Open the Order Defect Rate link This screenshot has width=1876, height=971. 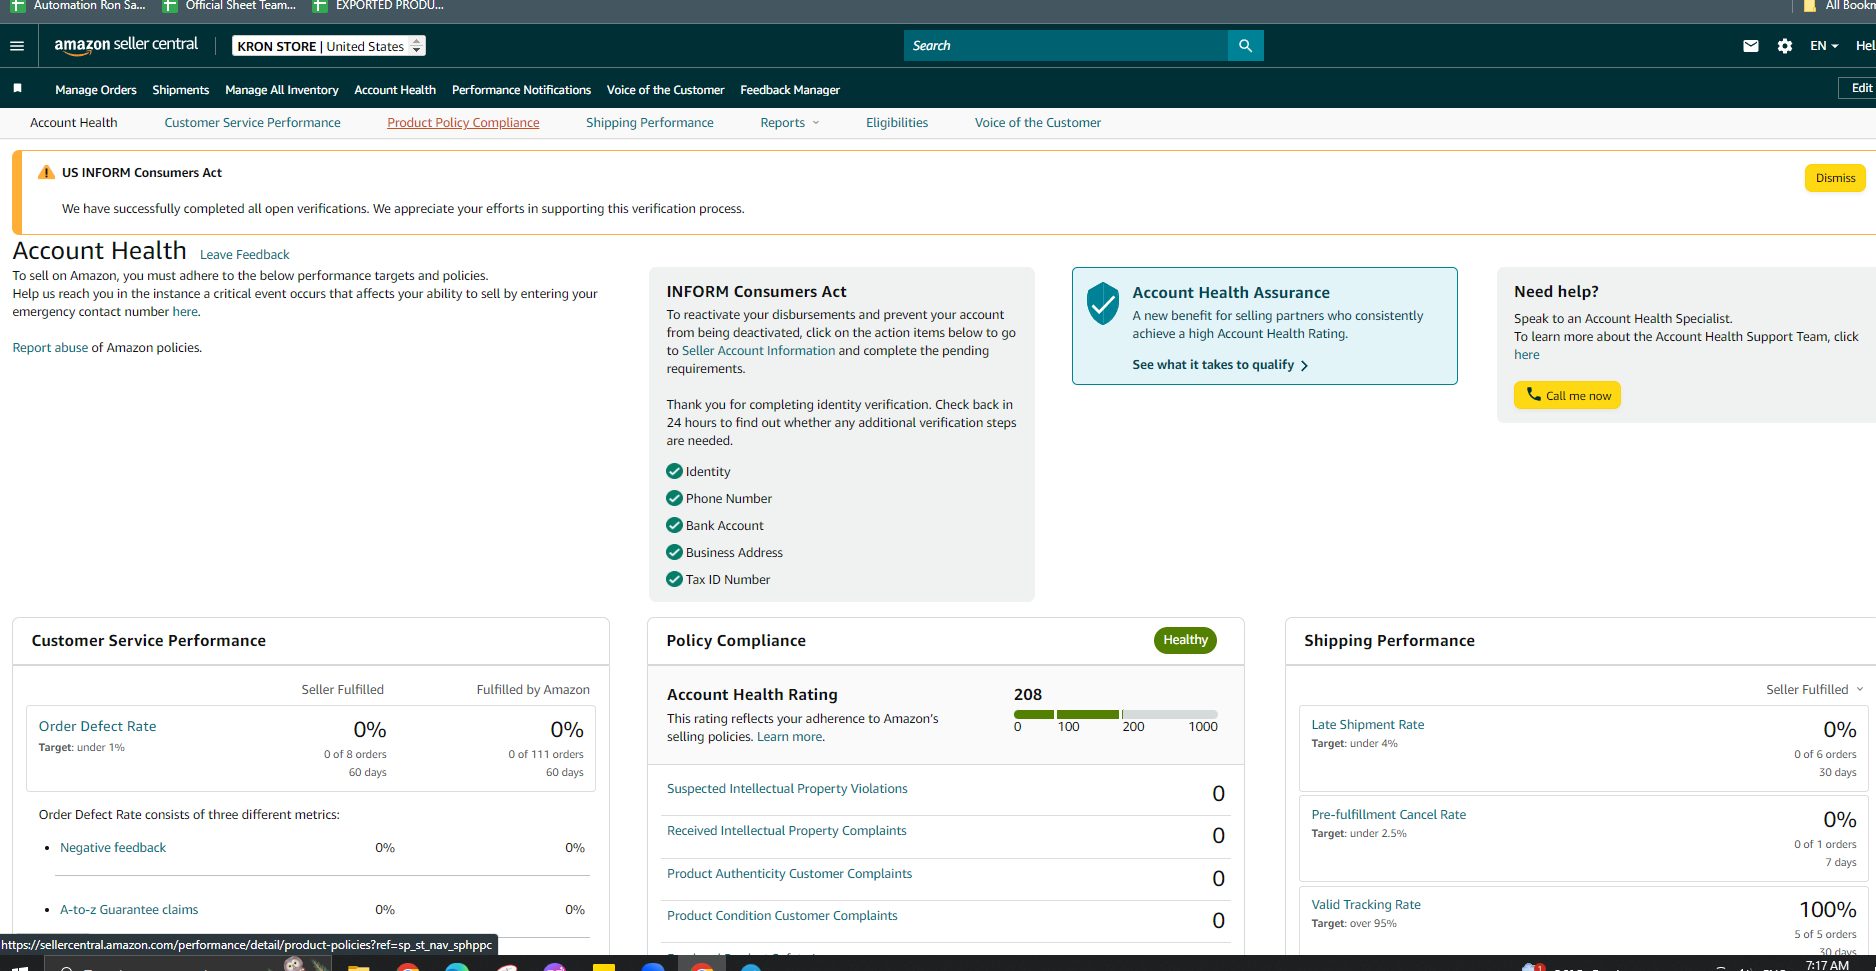[x=97, y=727]
